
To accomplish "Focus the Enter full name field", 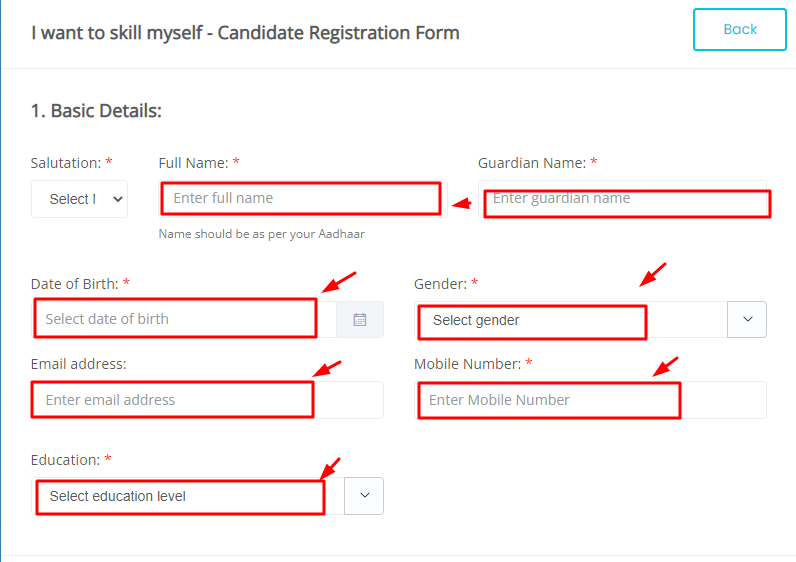I will [x=303, y=199].
